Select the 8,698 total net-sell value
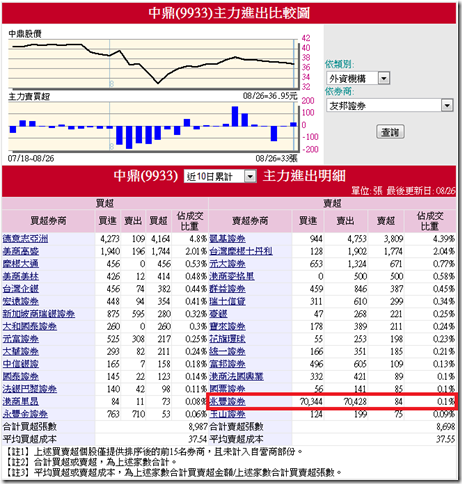This screenshot has width=462, height=484. tap(445, 427)
